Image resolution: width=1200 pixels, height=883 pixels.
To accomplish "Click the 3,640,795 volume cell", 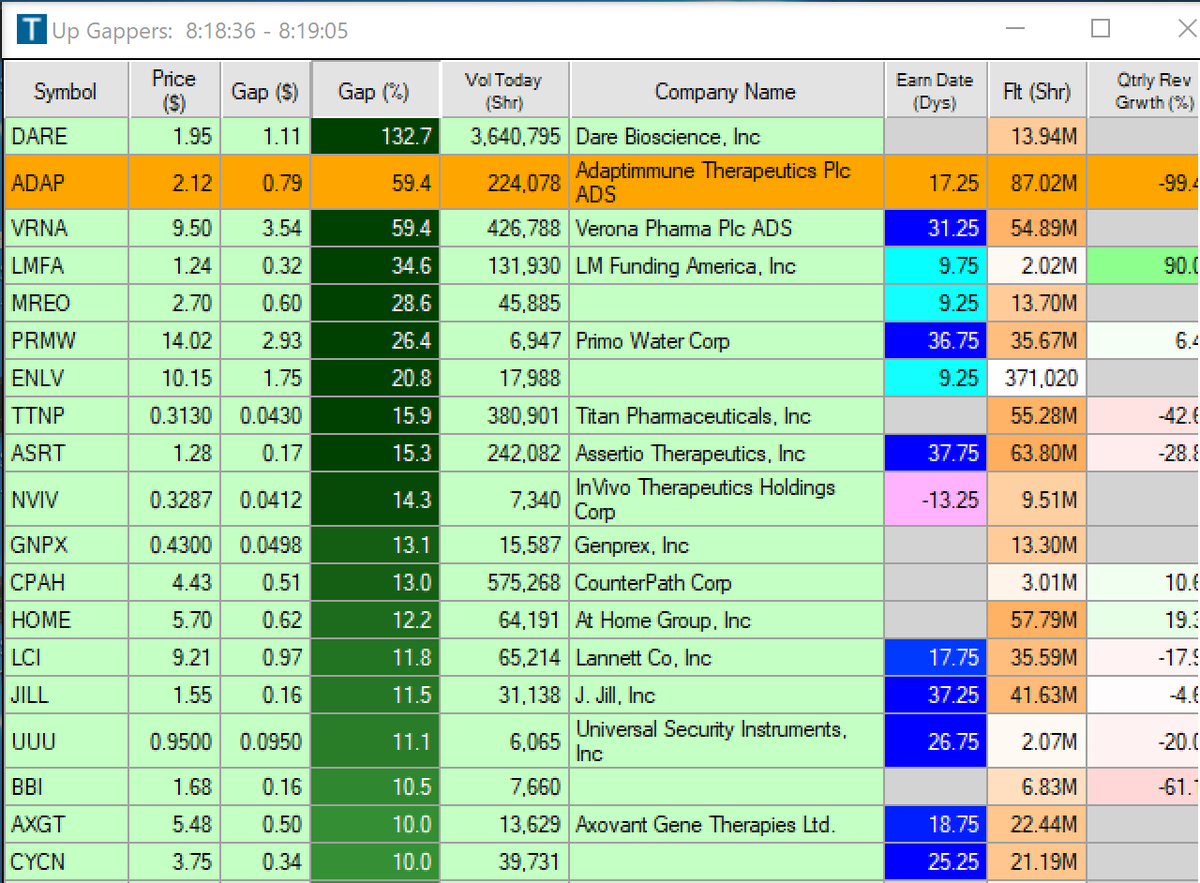I will pos(505,136).
